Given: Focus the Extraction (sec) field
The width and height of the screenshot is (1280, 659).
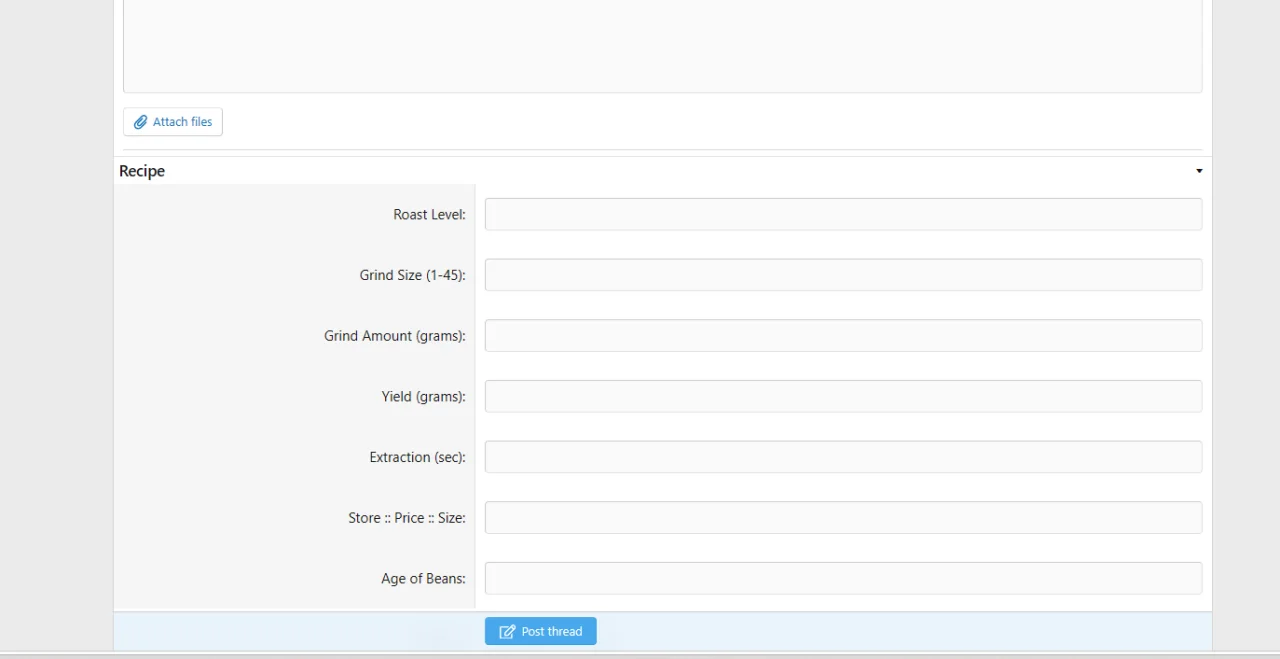Looking at the screenshot, I should coord(843,457).
